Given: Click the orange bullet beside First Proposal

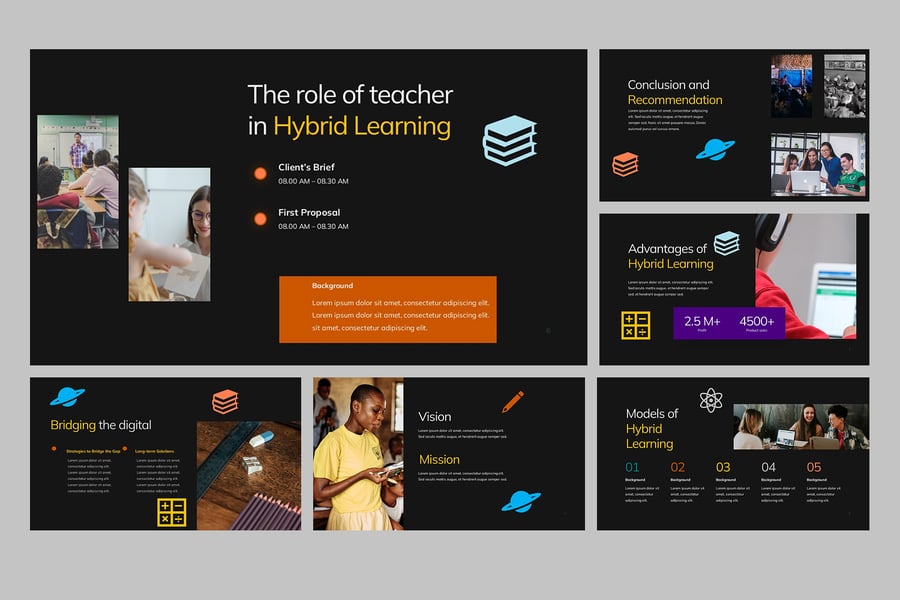Looking at the screenshot, I should [x=260, y=218].
